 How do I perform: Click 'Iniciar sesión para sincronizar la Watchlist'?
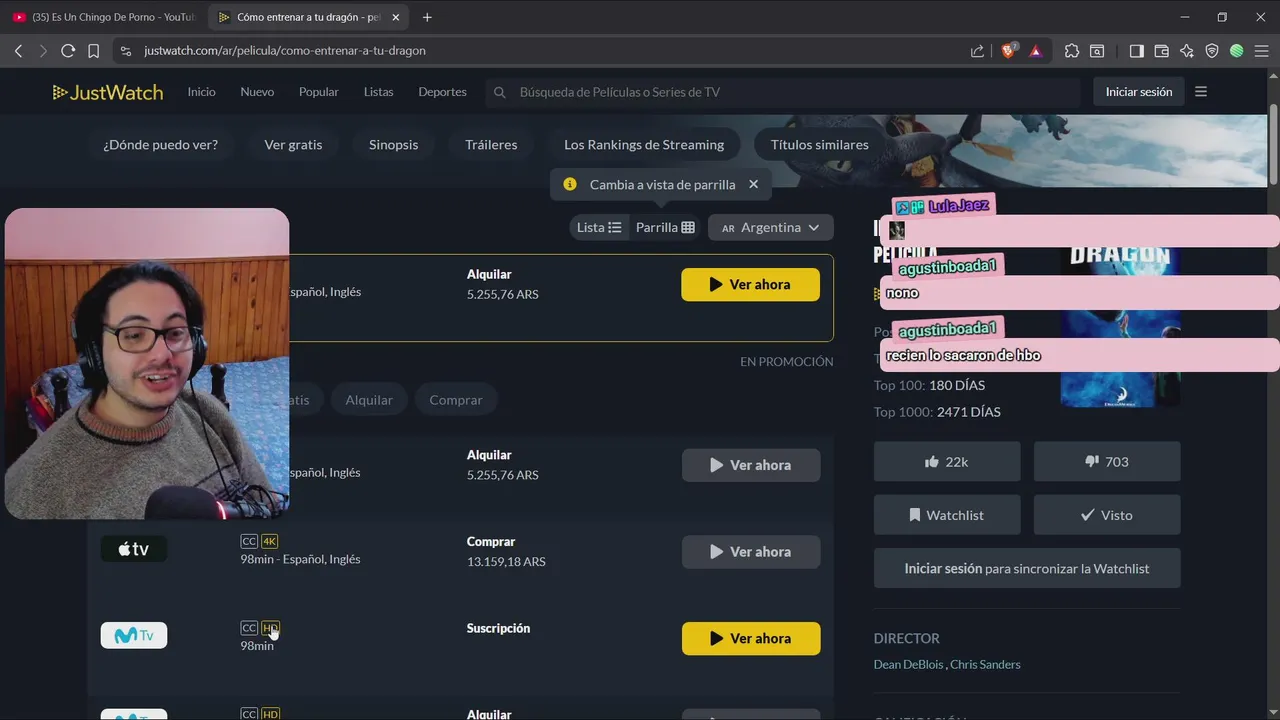pyautogui.click(x=1027, y=568)
